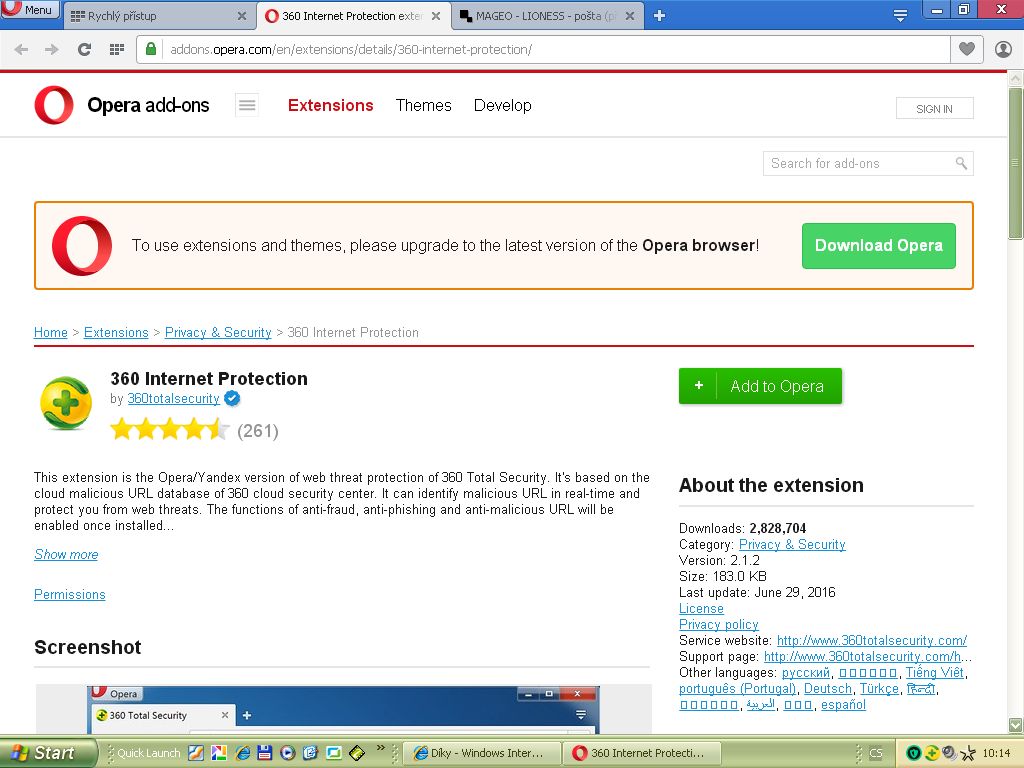The height and width of the screenshot is (768, 1024).
Task: Click the CS language indicator
Action: [x=876, y=753]
